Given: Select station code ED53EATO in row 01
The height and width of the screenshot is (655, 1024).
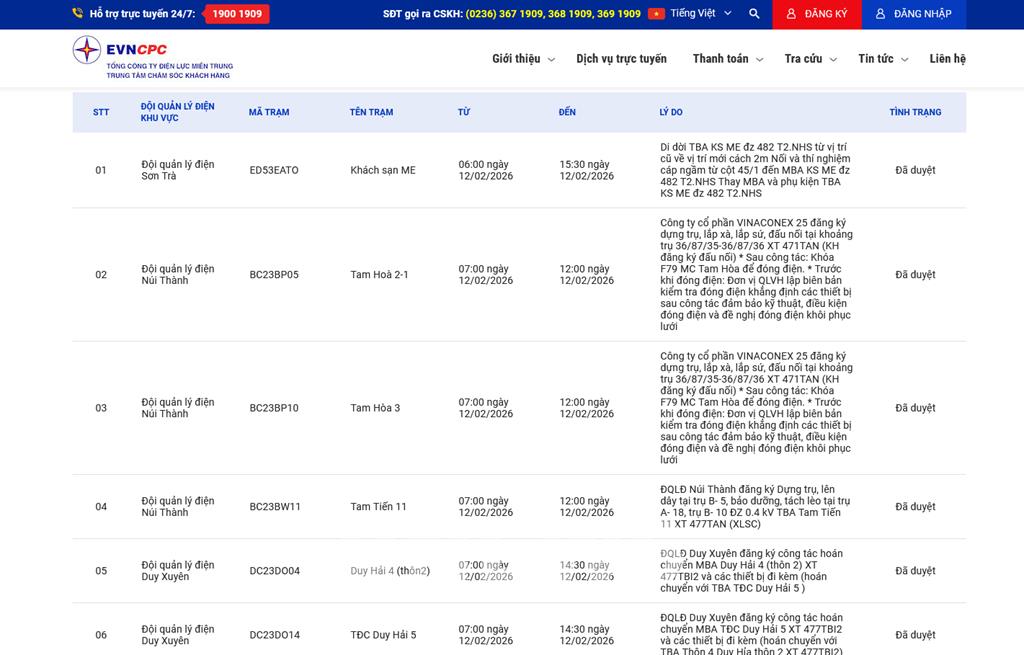Looking at the screenshot, I should coord(274,170).
